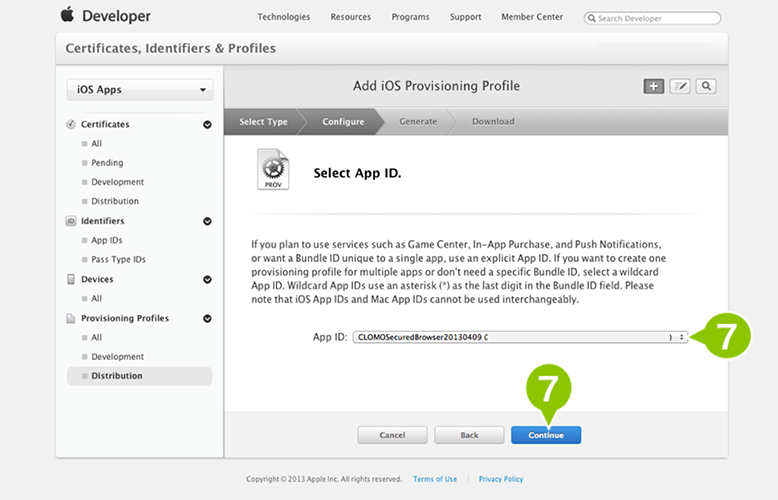The image size is (778, 500).
Task: Click the Devices phone icon
Action: pyautogui.click(x=71, y=279)
